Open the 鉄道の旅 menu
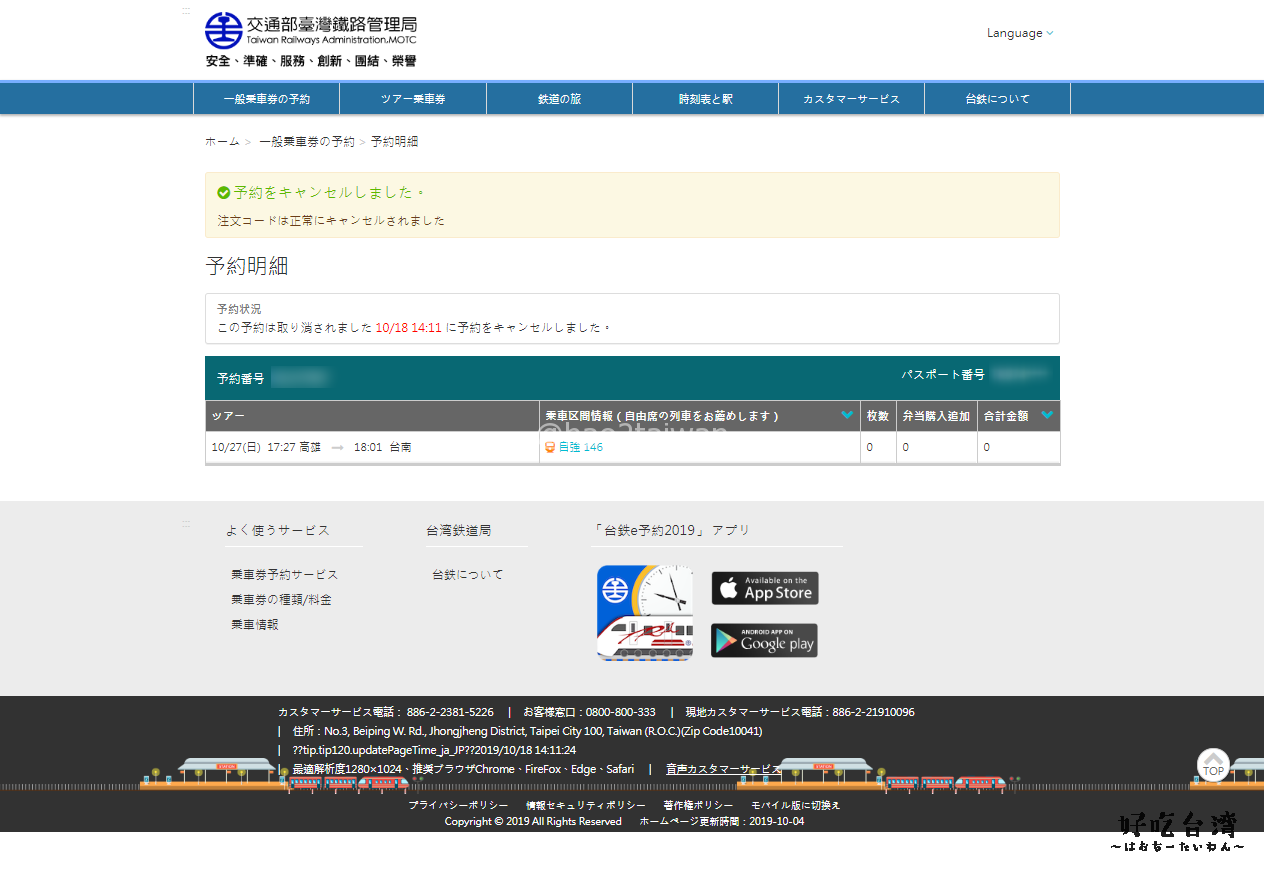This screenshot has width=1264, height=872. (559, 99)
